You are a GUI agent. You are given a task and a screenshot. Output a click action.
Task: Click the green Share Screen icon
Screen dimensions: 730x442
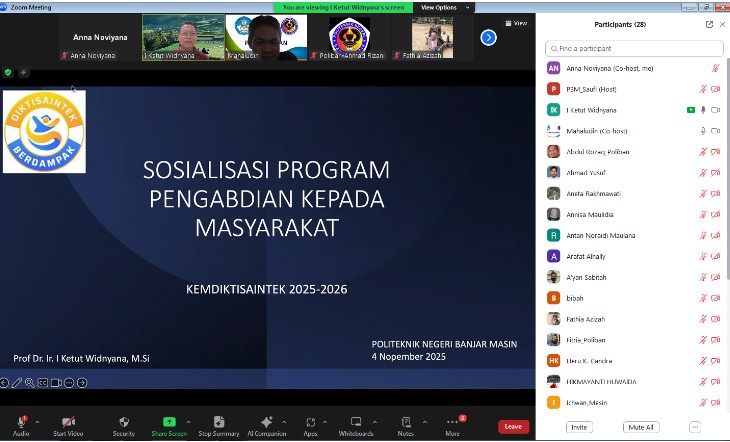pyautogui.click(x=169, y=422)
